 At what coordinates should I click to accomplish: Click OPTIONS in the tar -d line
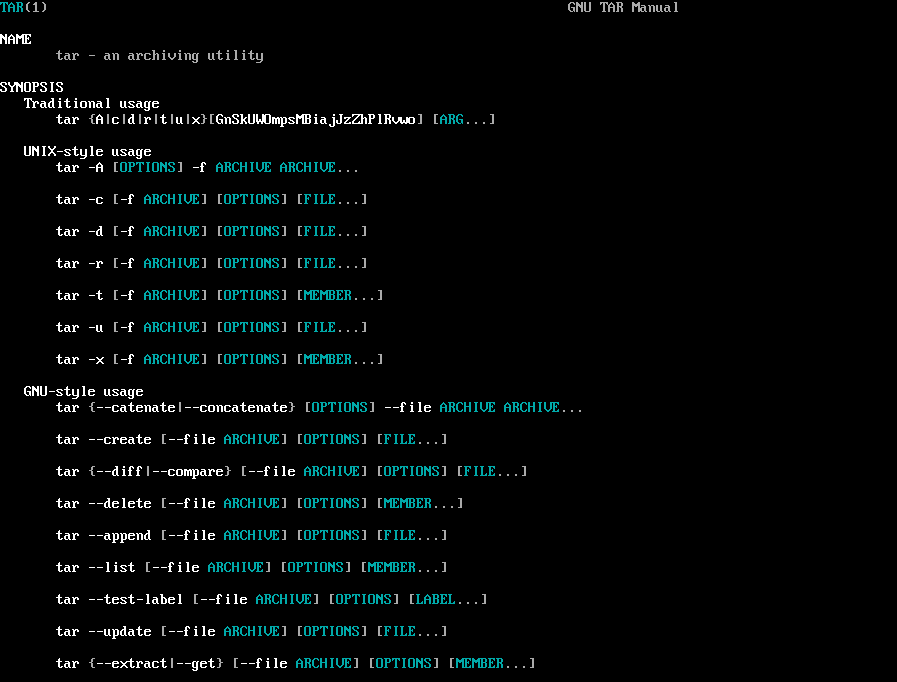click(252, 232)
